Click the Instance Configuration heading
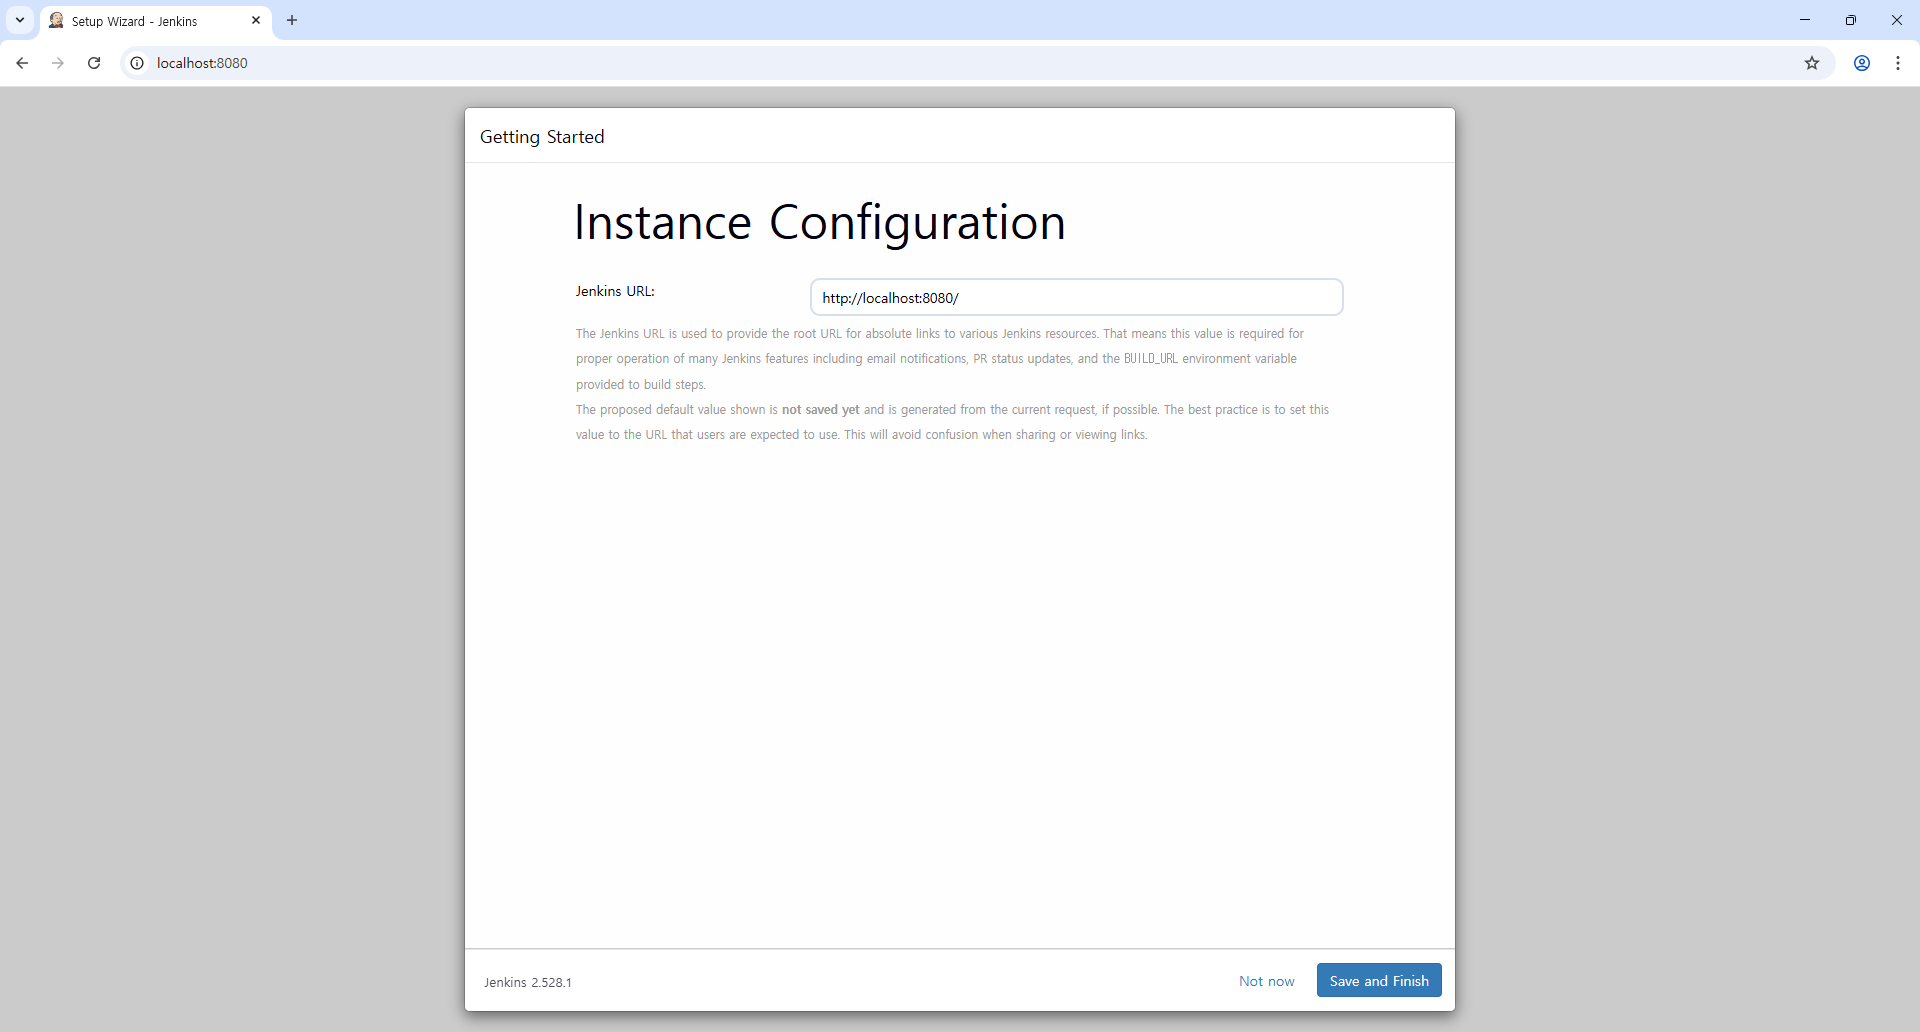 pyautogui.click(x=820, y=223)
